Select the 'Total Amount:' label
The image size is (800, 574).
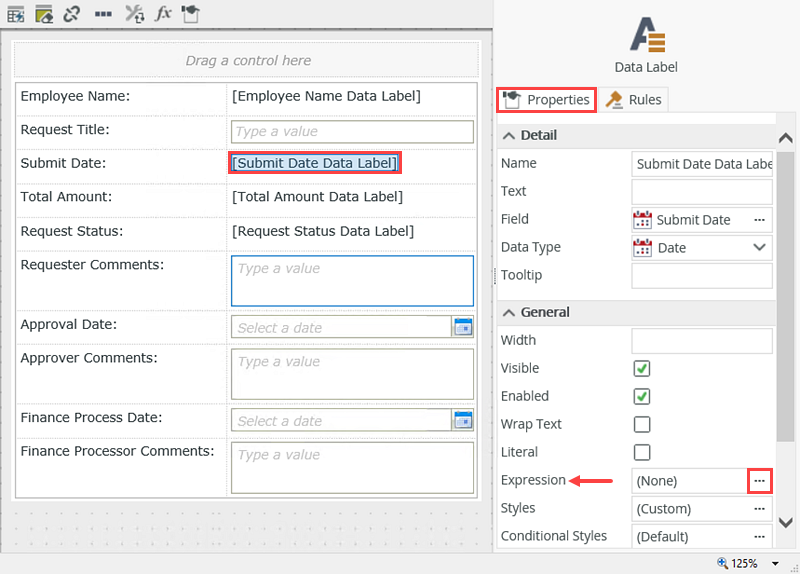[66, 197]
